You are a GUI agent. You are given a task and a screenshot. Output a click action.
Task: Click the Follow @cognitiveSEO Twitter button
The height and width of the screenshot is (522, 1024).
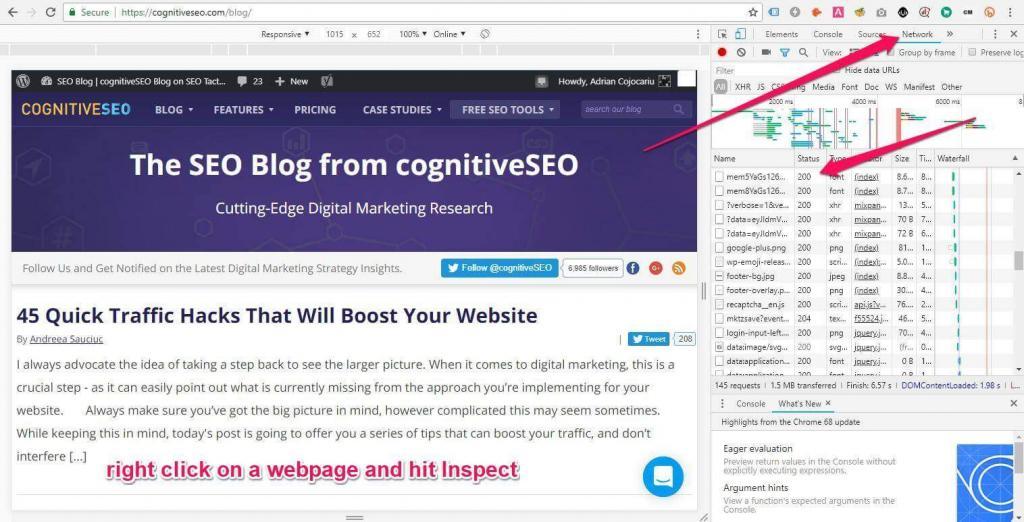point(498,268)
